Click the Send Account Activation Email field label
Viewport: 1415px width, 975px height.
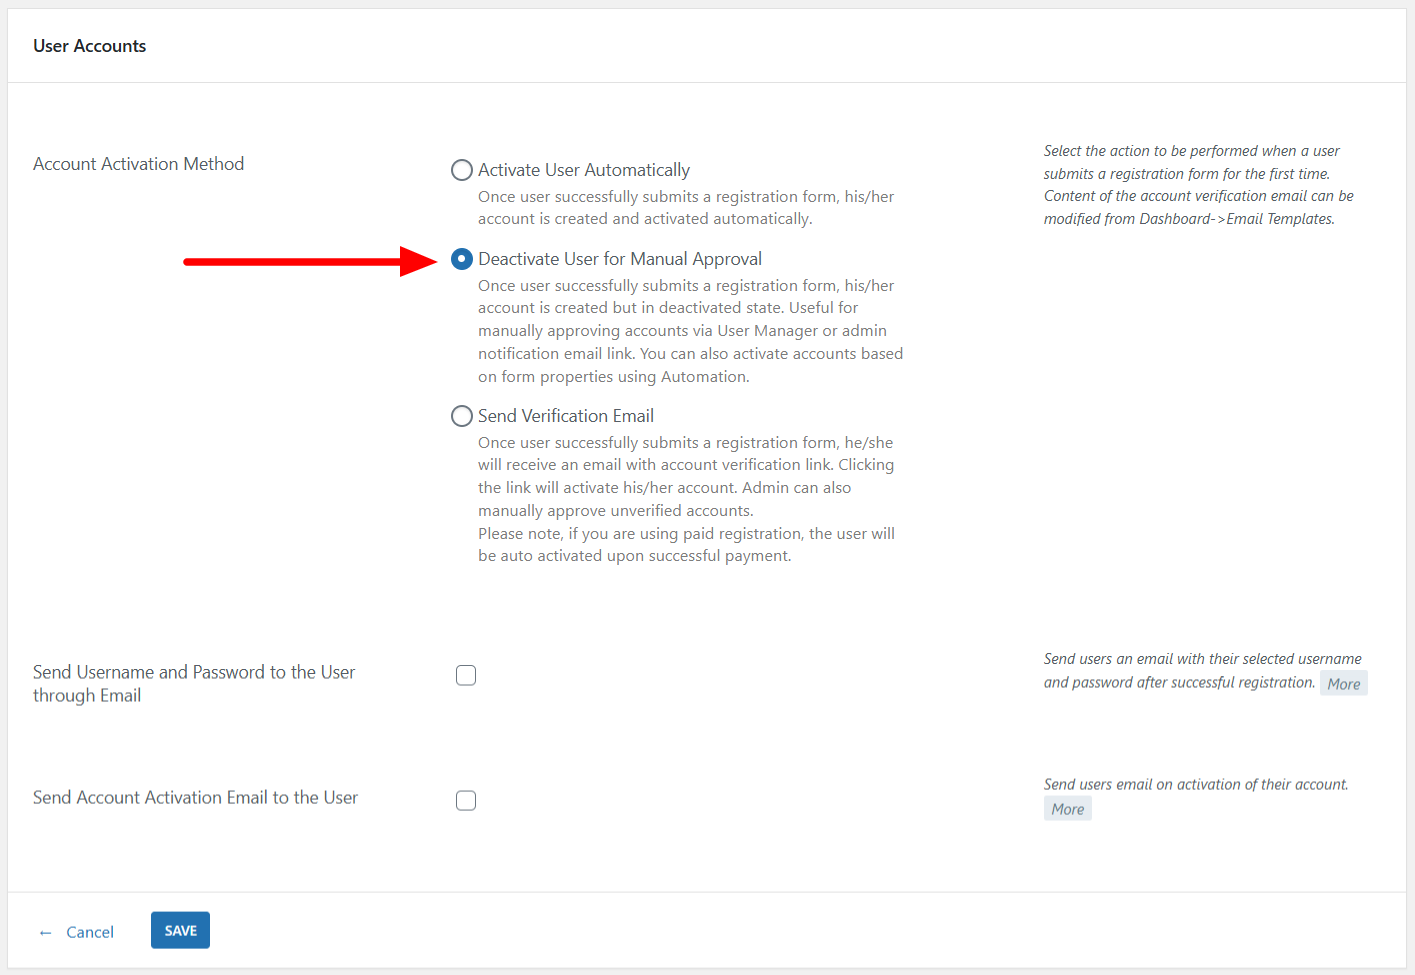196,798
